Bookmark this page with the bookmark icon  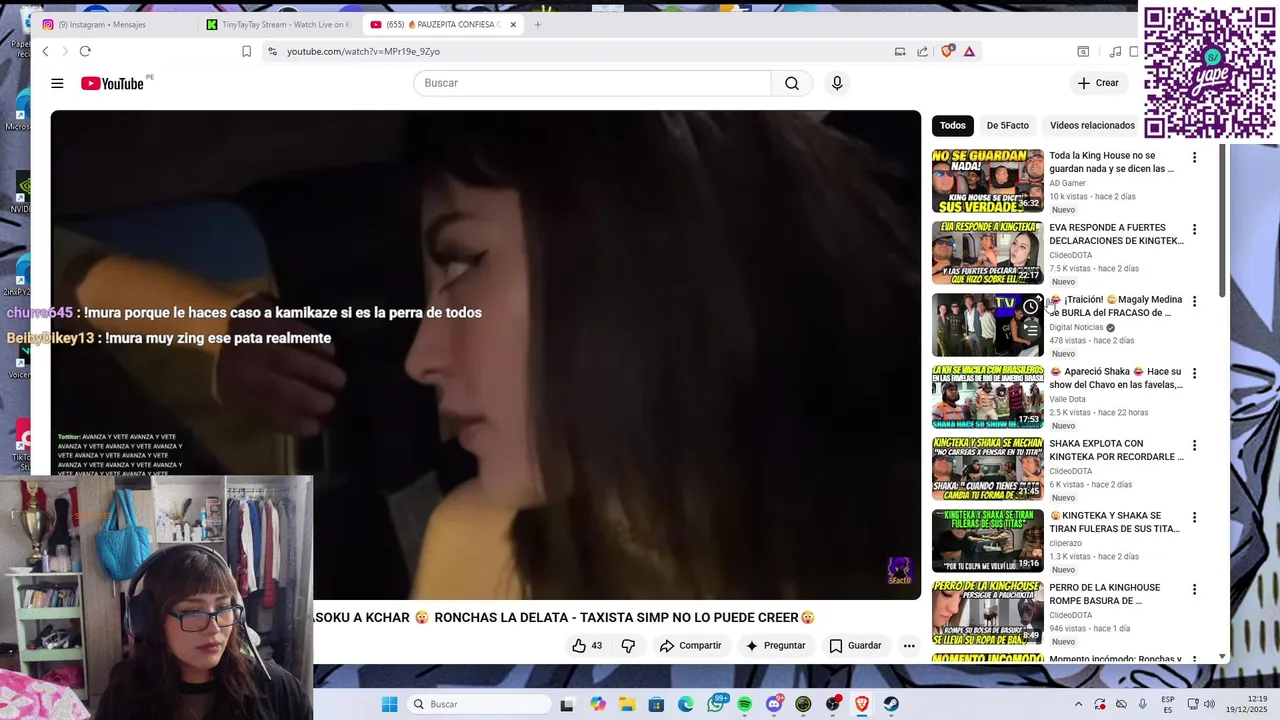(x=246, y=51)
